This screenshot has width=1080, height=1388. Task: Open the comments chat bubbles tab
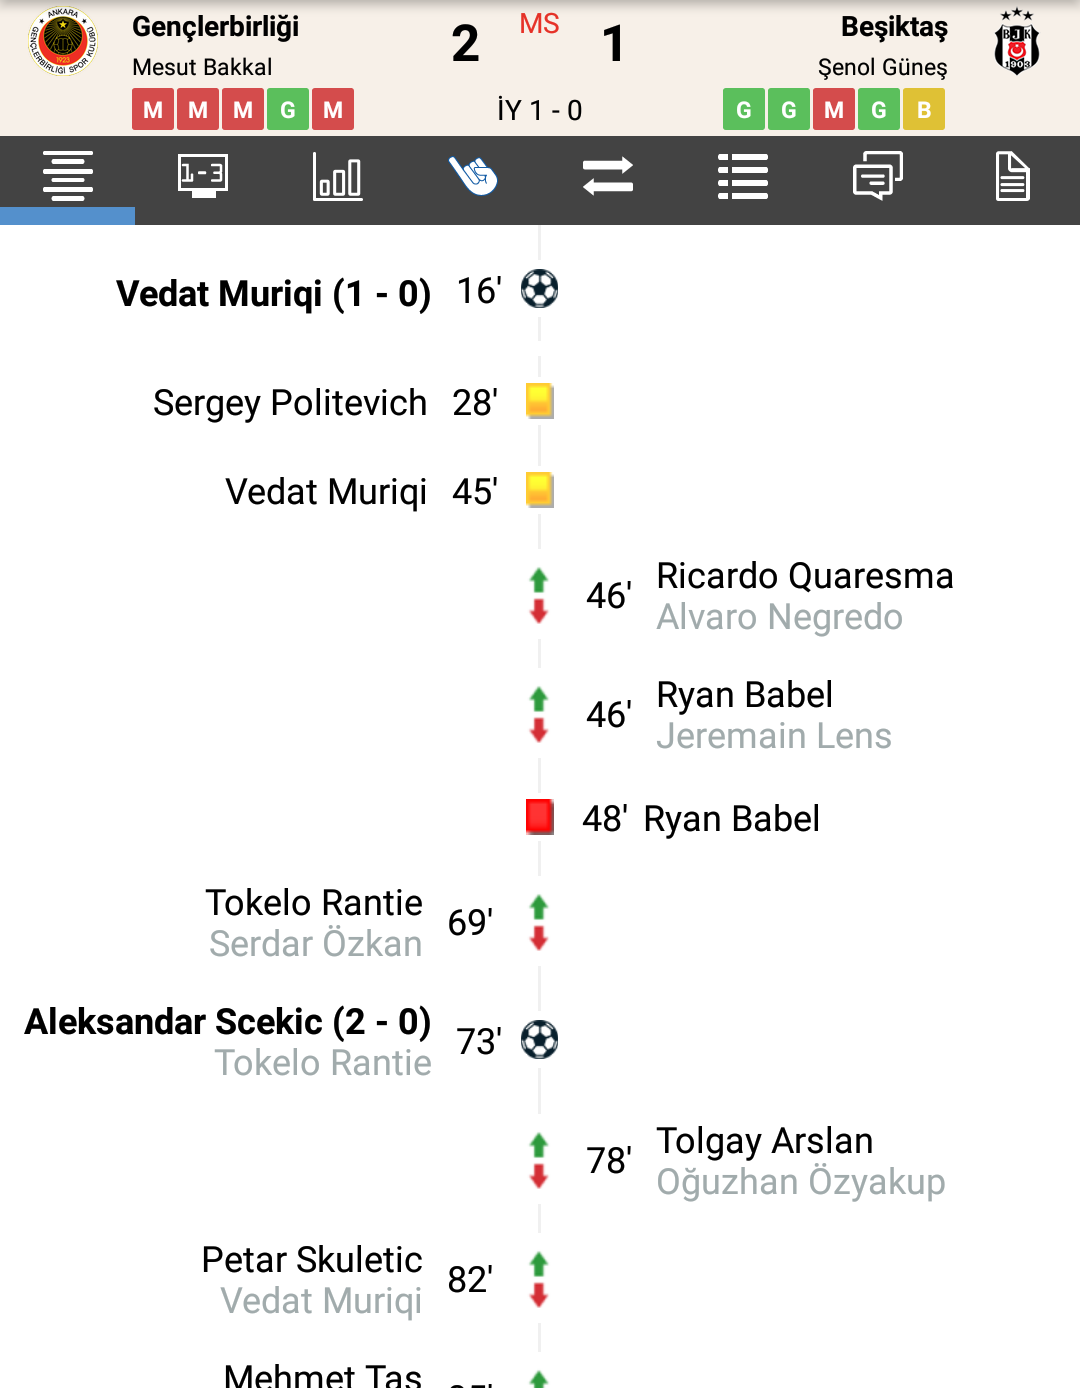[x=878, y=177]
